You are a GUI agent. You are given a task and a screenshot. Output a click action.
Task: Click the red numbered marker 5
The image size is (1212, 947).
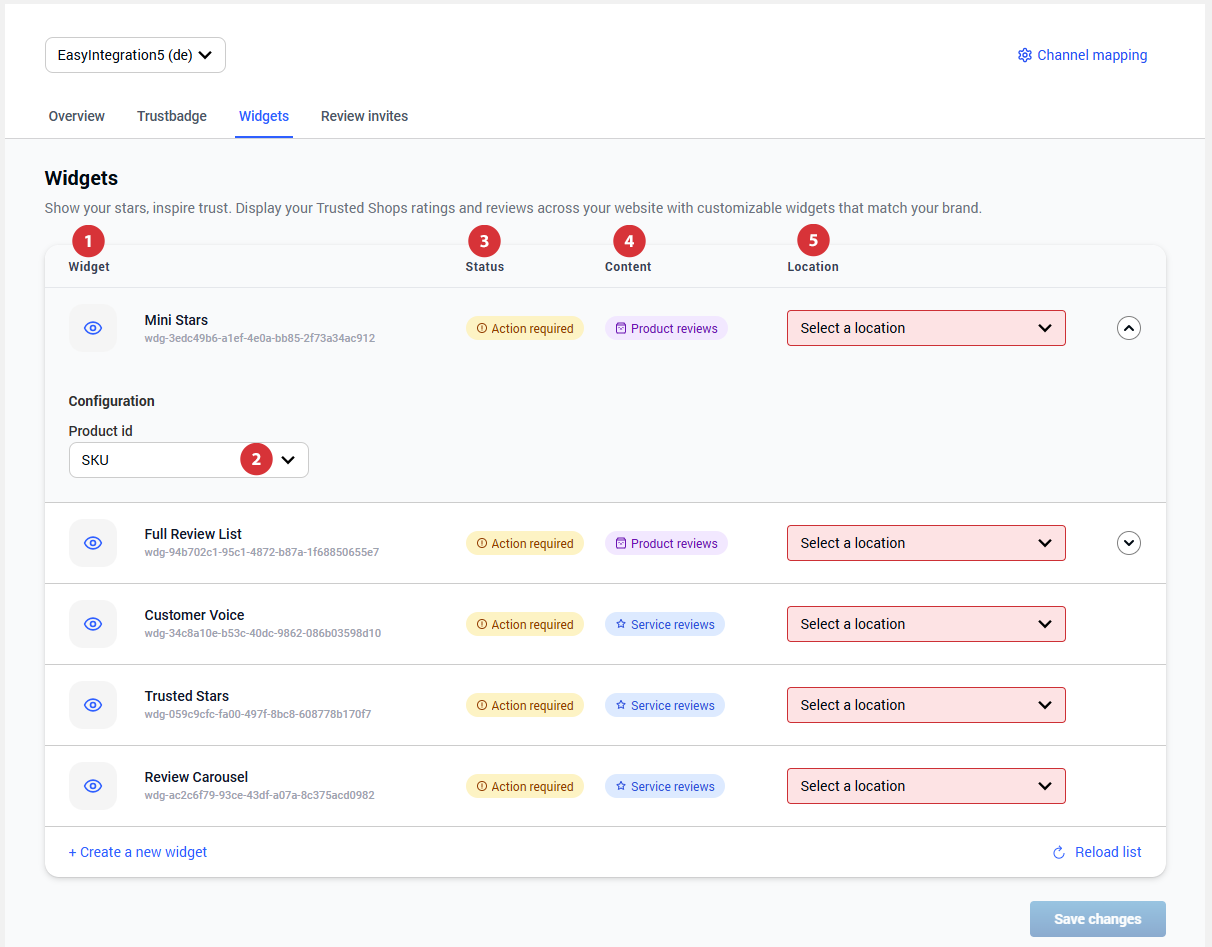tap(813, 241)
